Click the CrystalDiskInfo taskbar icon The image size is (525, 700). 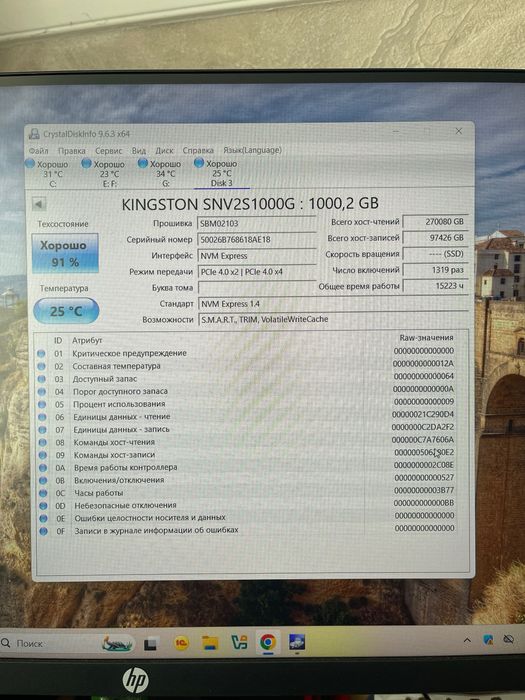point(296,642)
